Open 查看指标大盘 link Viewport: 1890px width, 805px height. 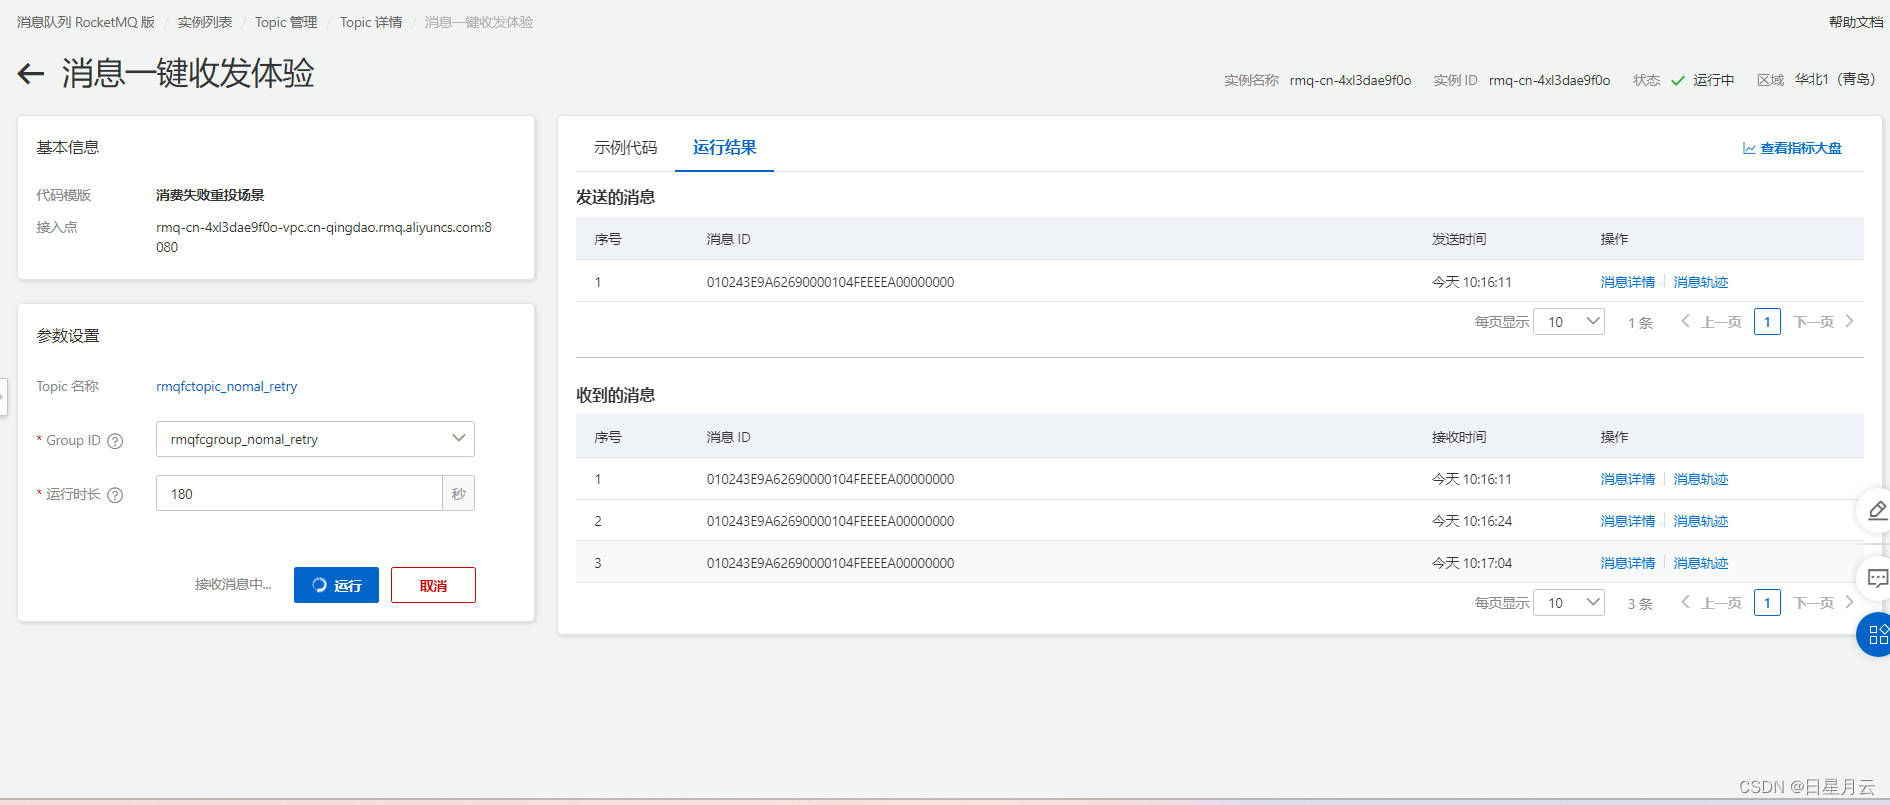pyautogui.click(x=1801, y=148)
